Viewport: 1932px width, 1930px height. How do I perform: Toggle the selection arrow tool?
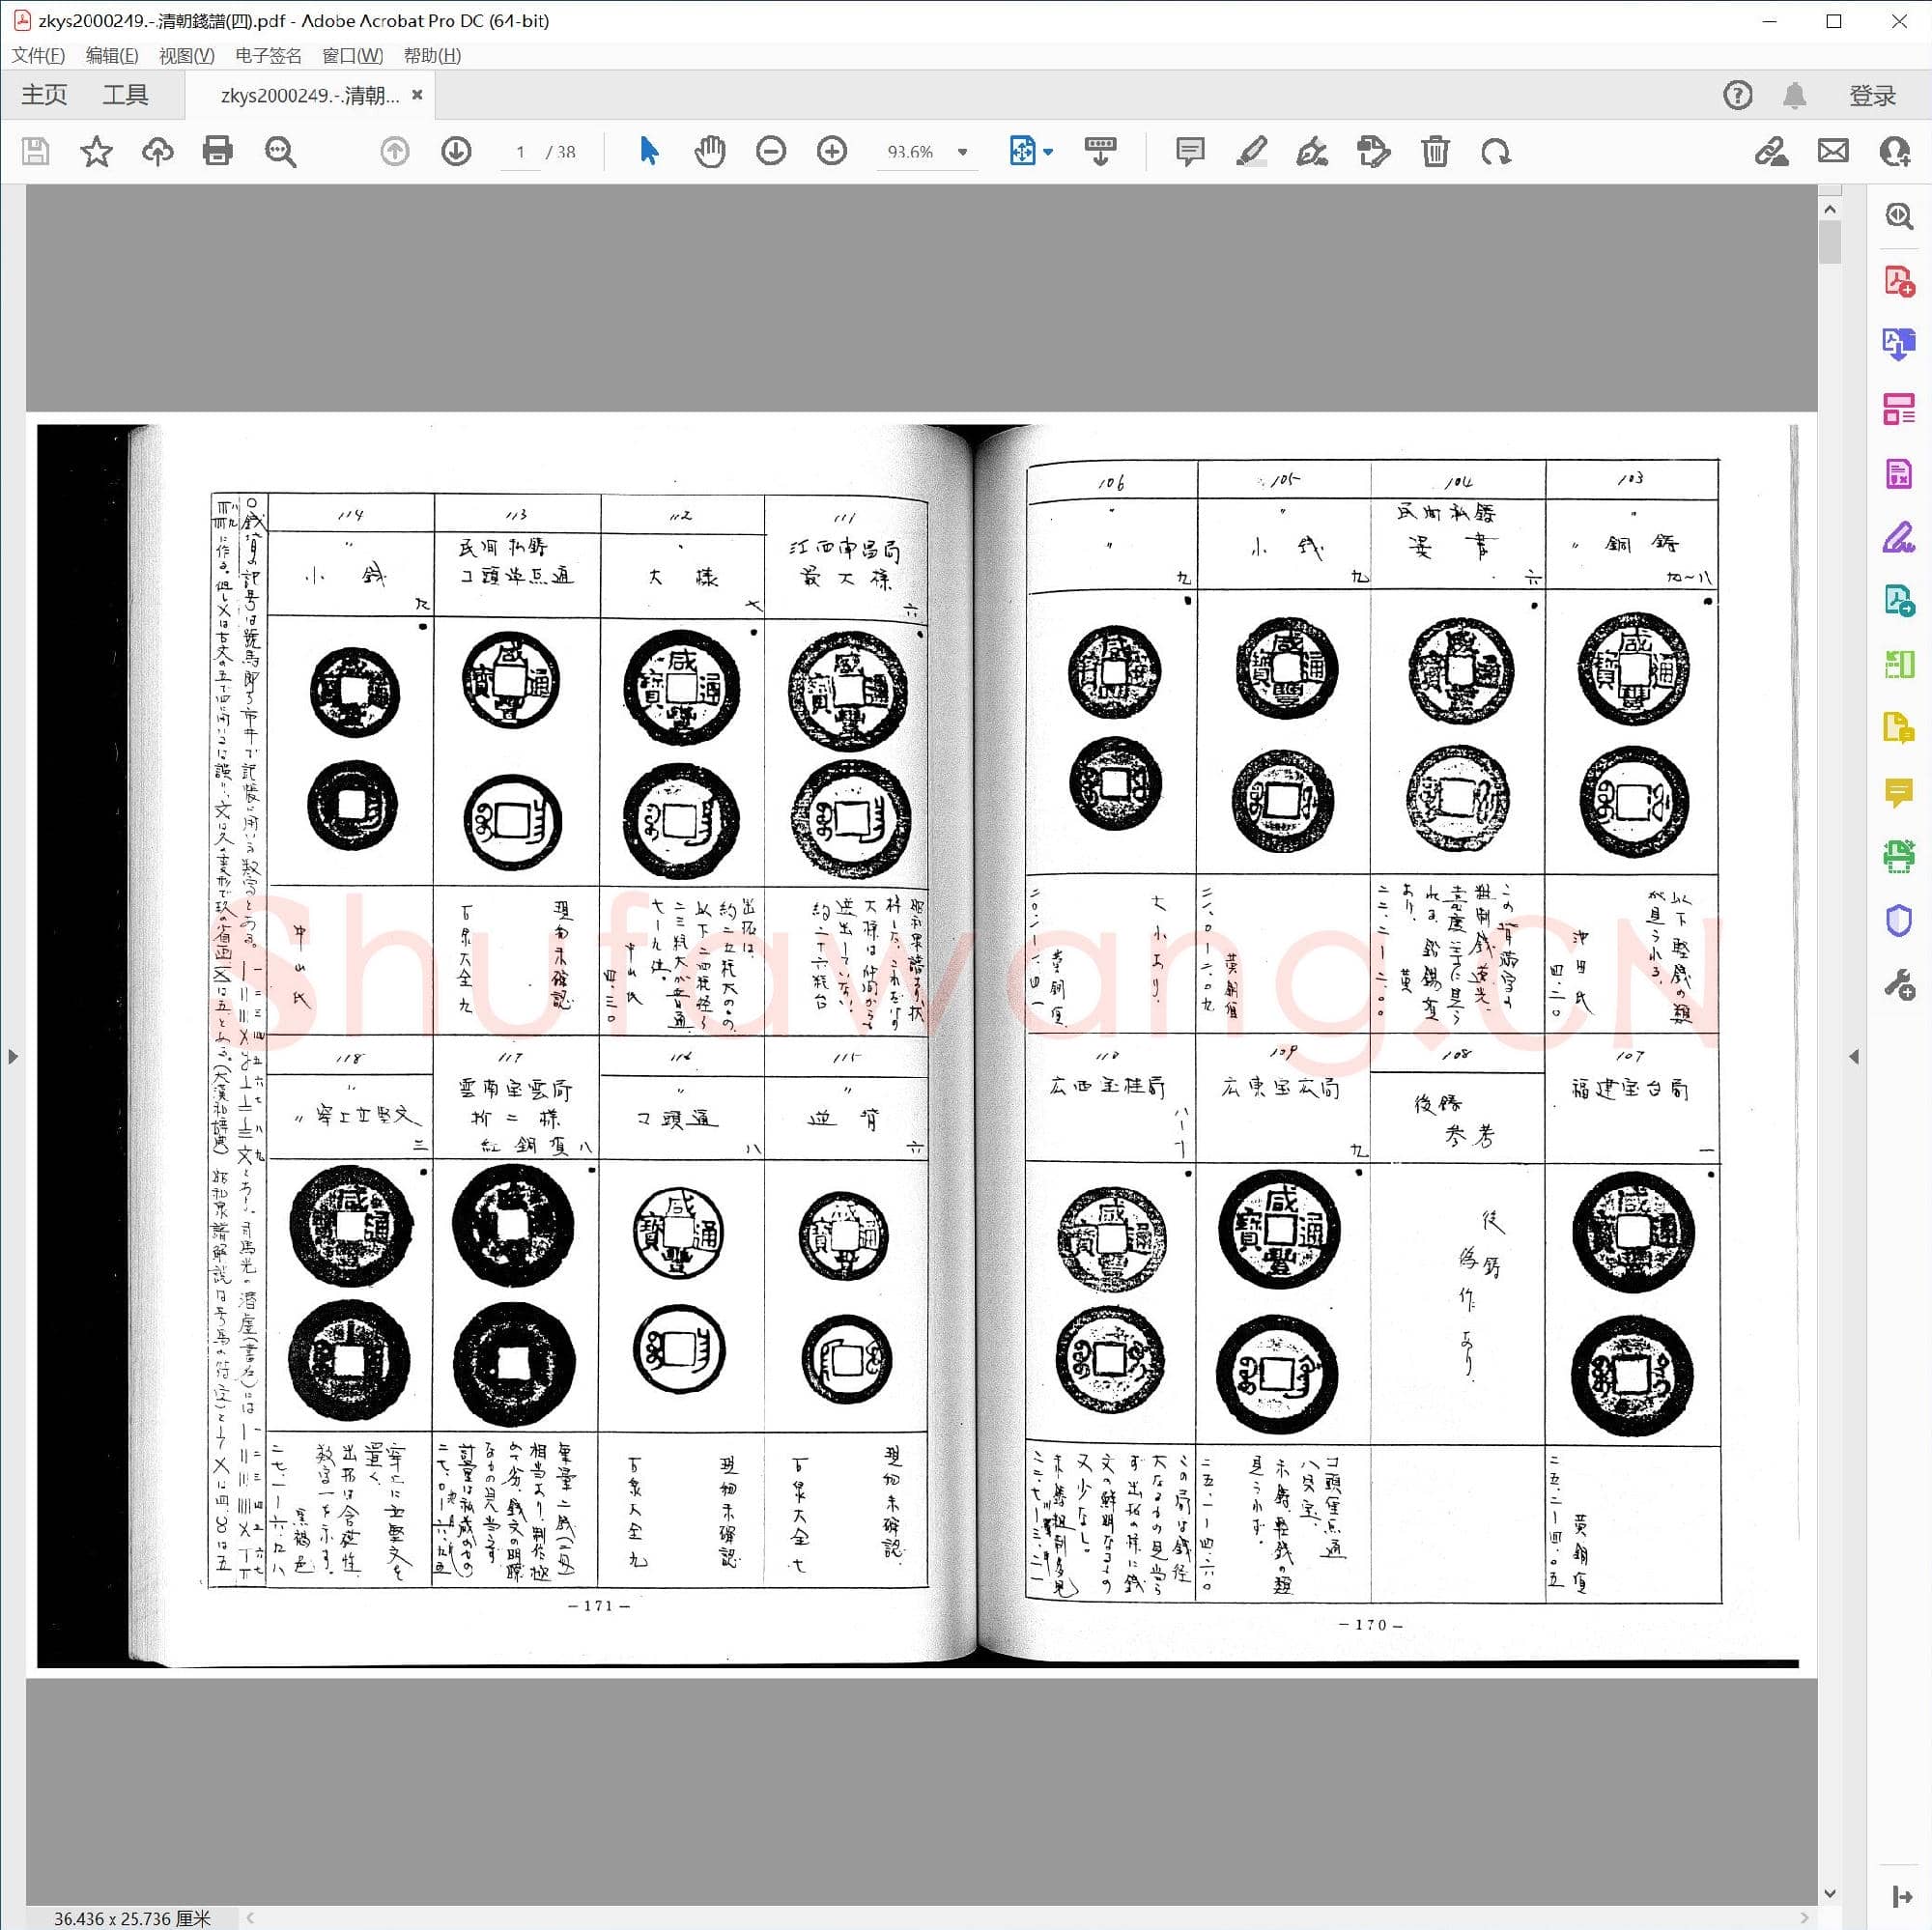[x=649, y=151]
